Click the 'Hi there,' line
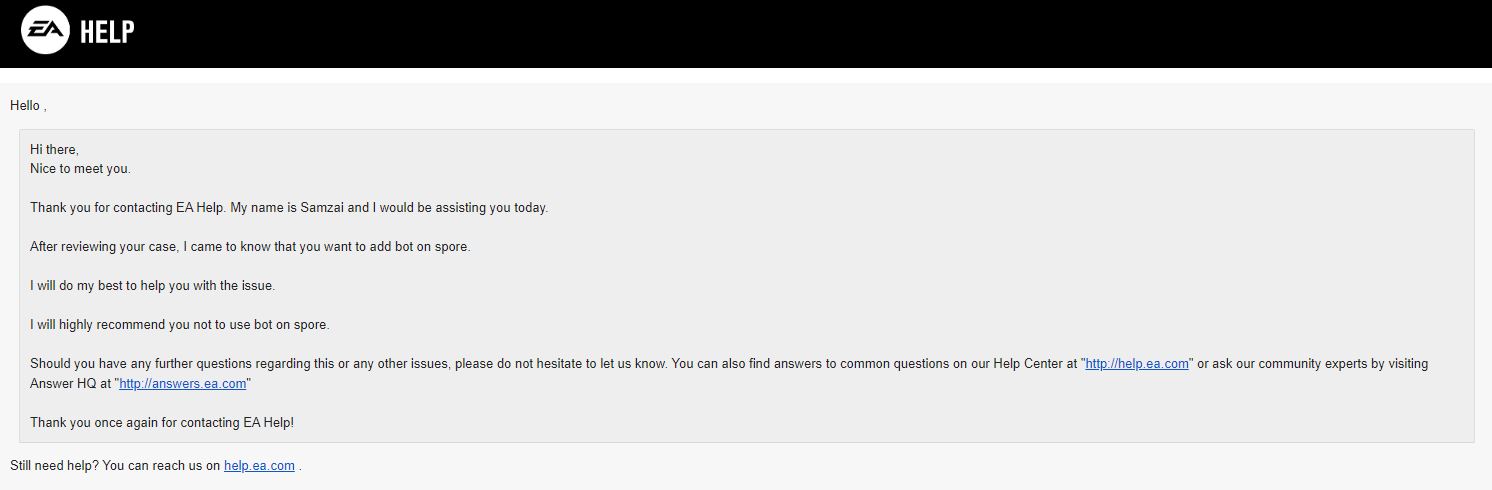Screen dimensions: 1492x490 pos(54,149)
